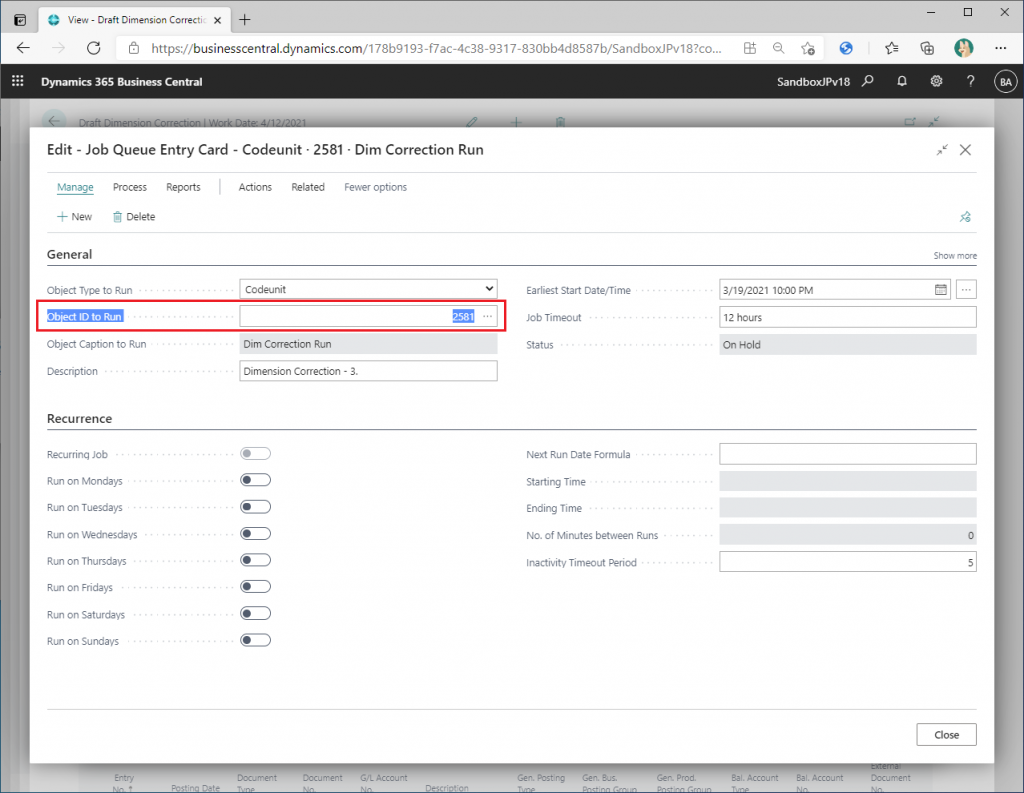Open the browser tab actions menu icon
This screenshot has width=1024, height=793.
[20, 20]
